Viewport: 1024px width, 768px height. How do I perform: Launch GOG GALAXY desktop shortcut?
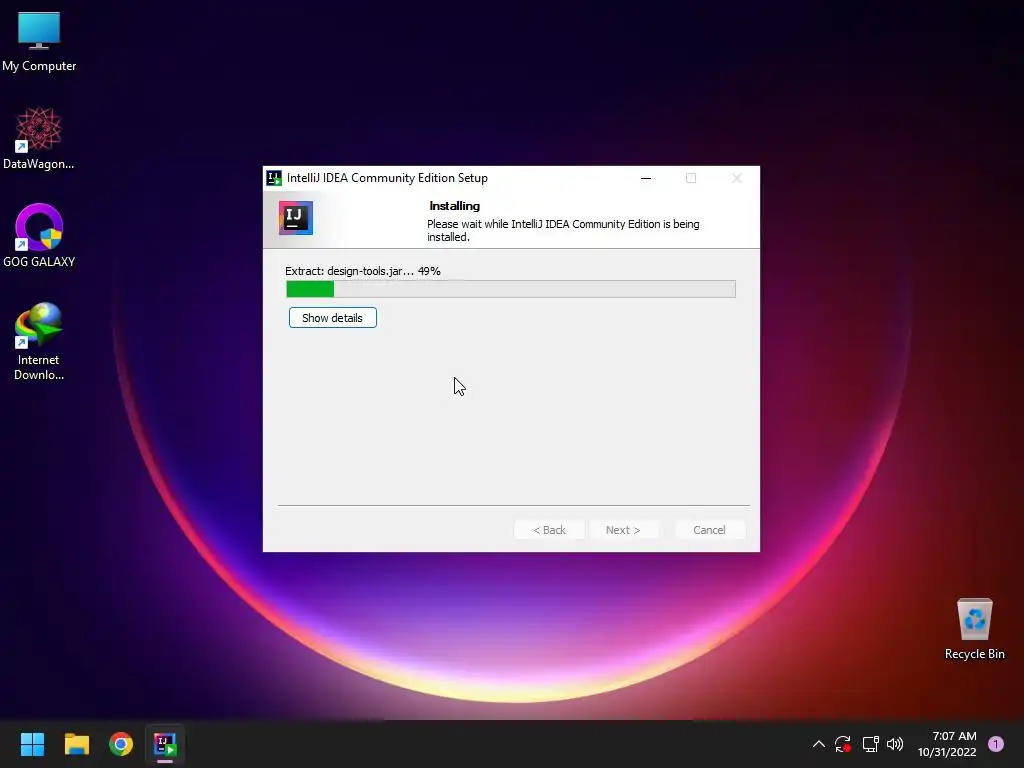click(x=39, y=236)
